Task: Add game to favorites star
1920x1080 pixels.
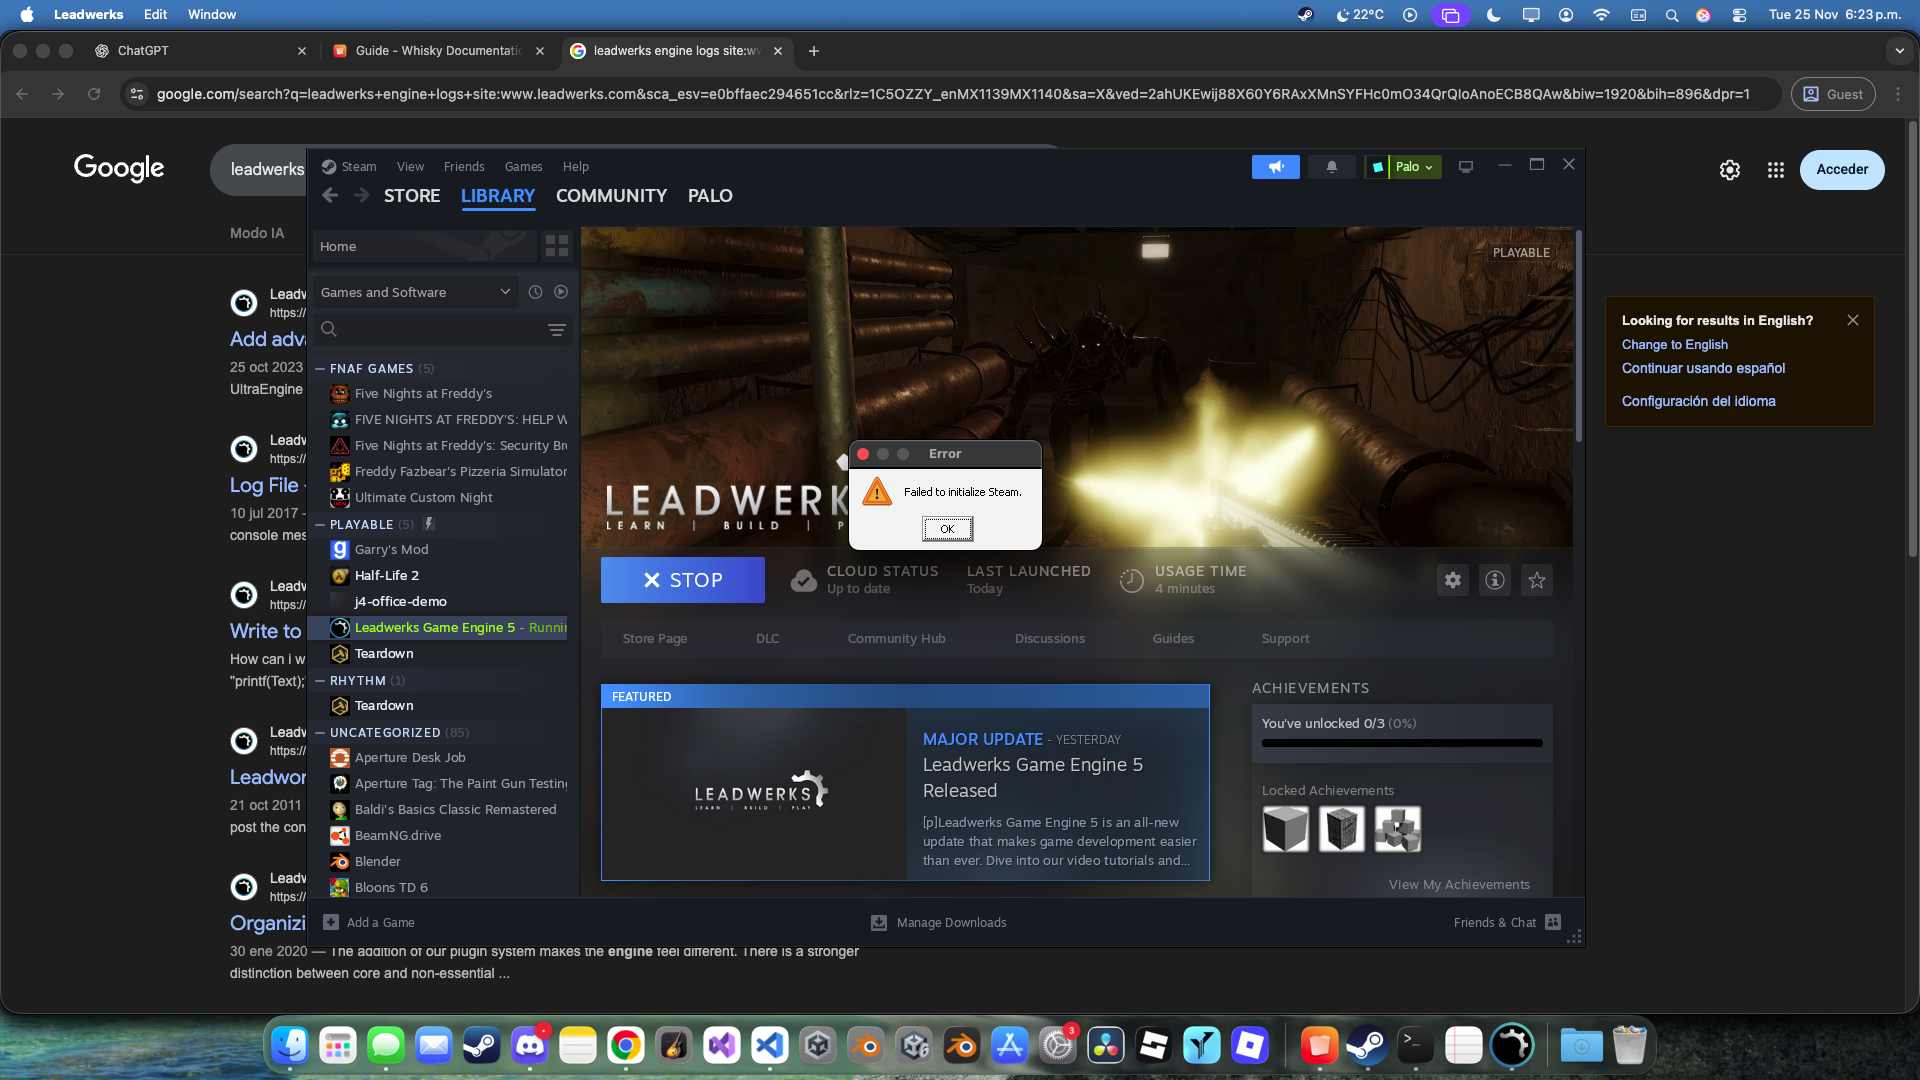Action: coord(1536,580)
